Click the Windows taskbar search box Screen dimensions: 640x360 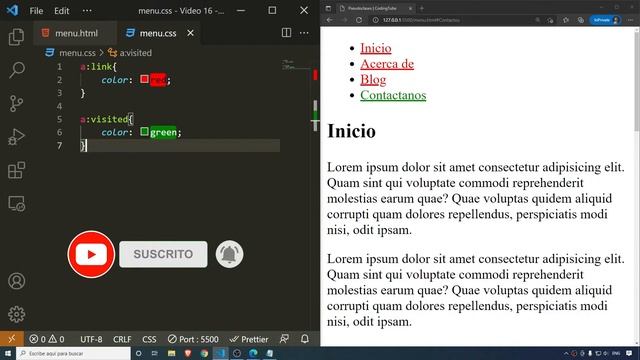click(x=73, y=353)
